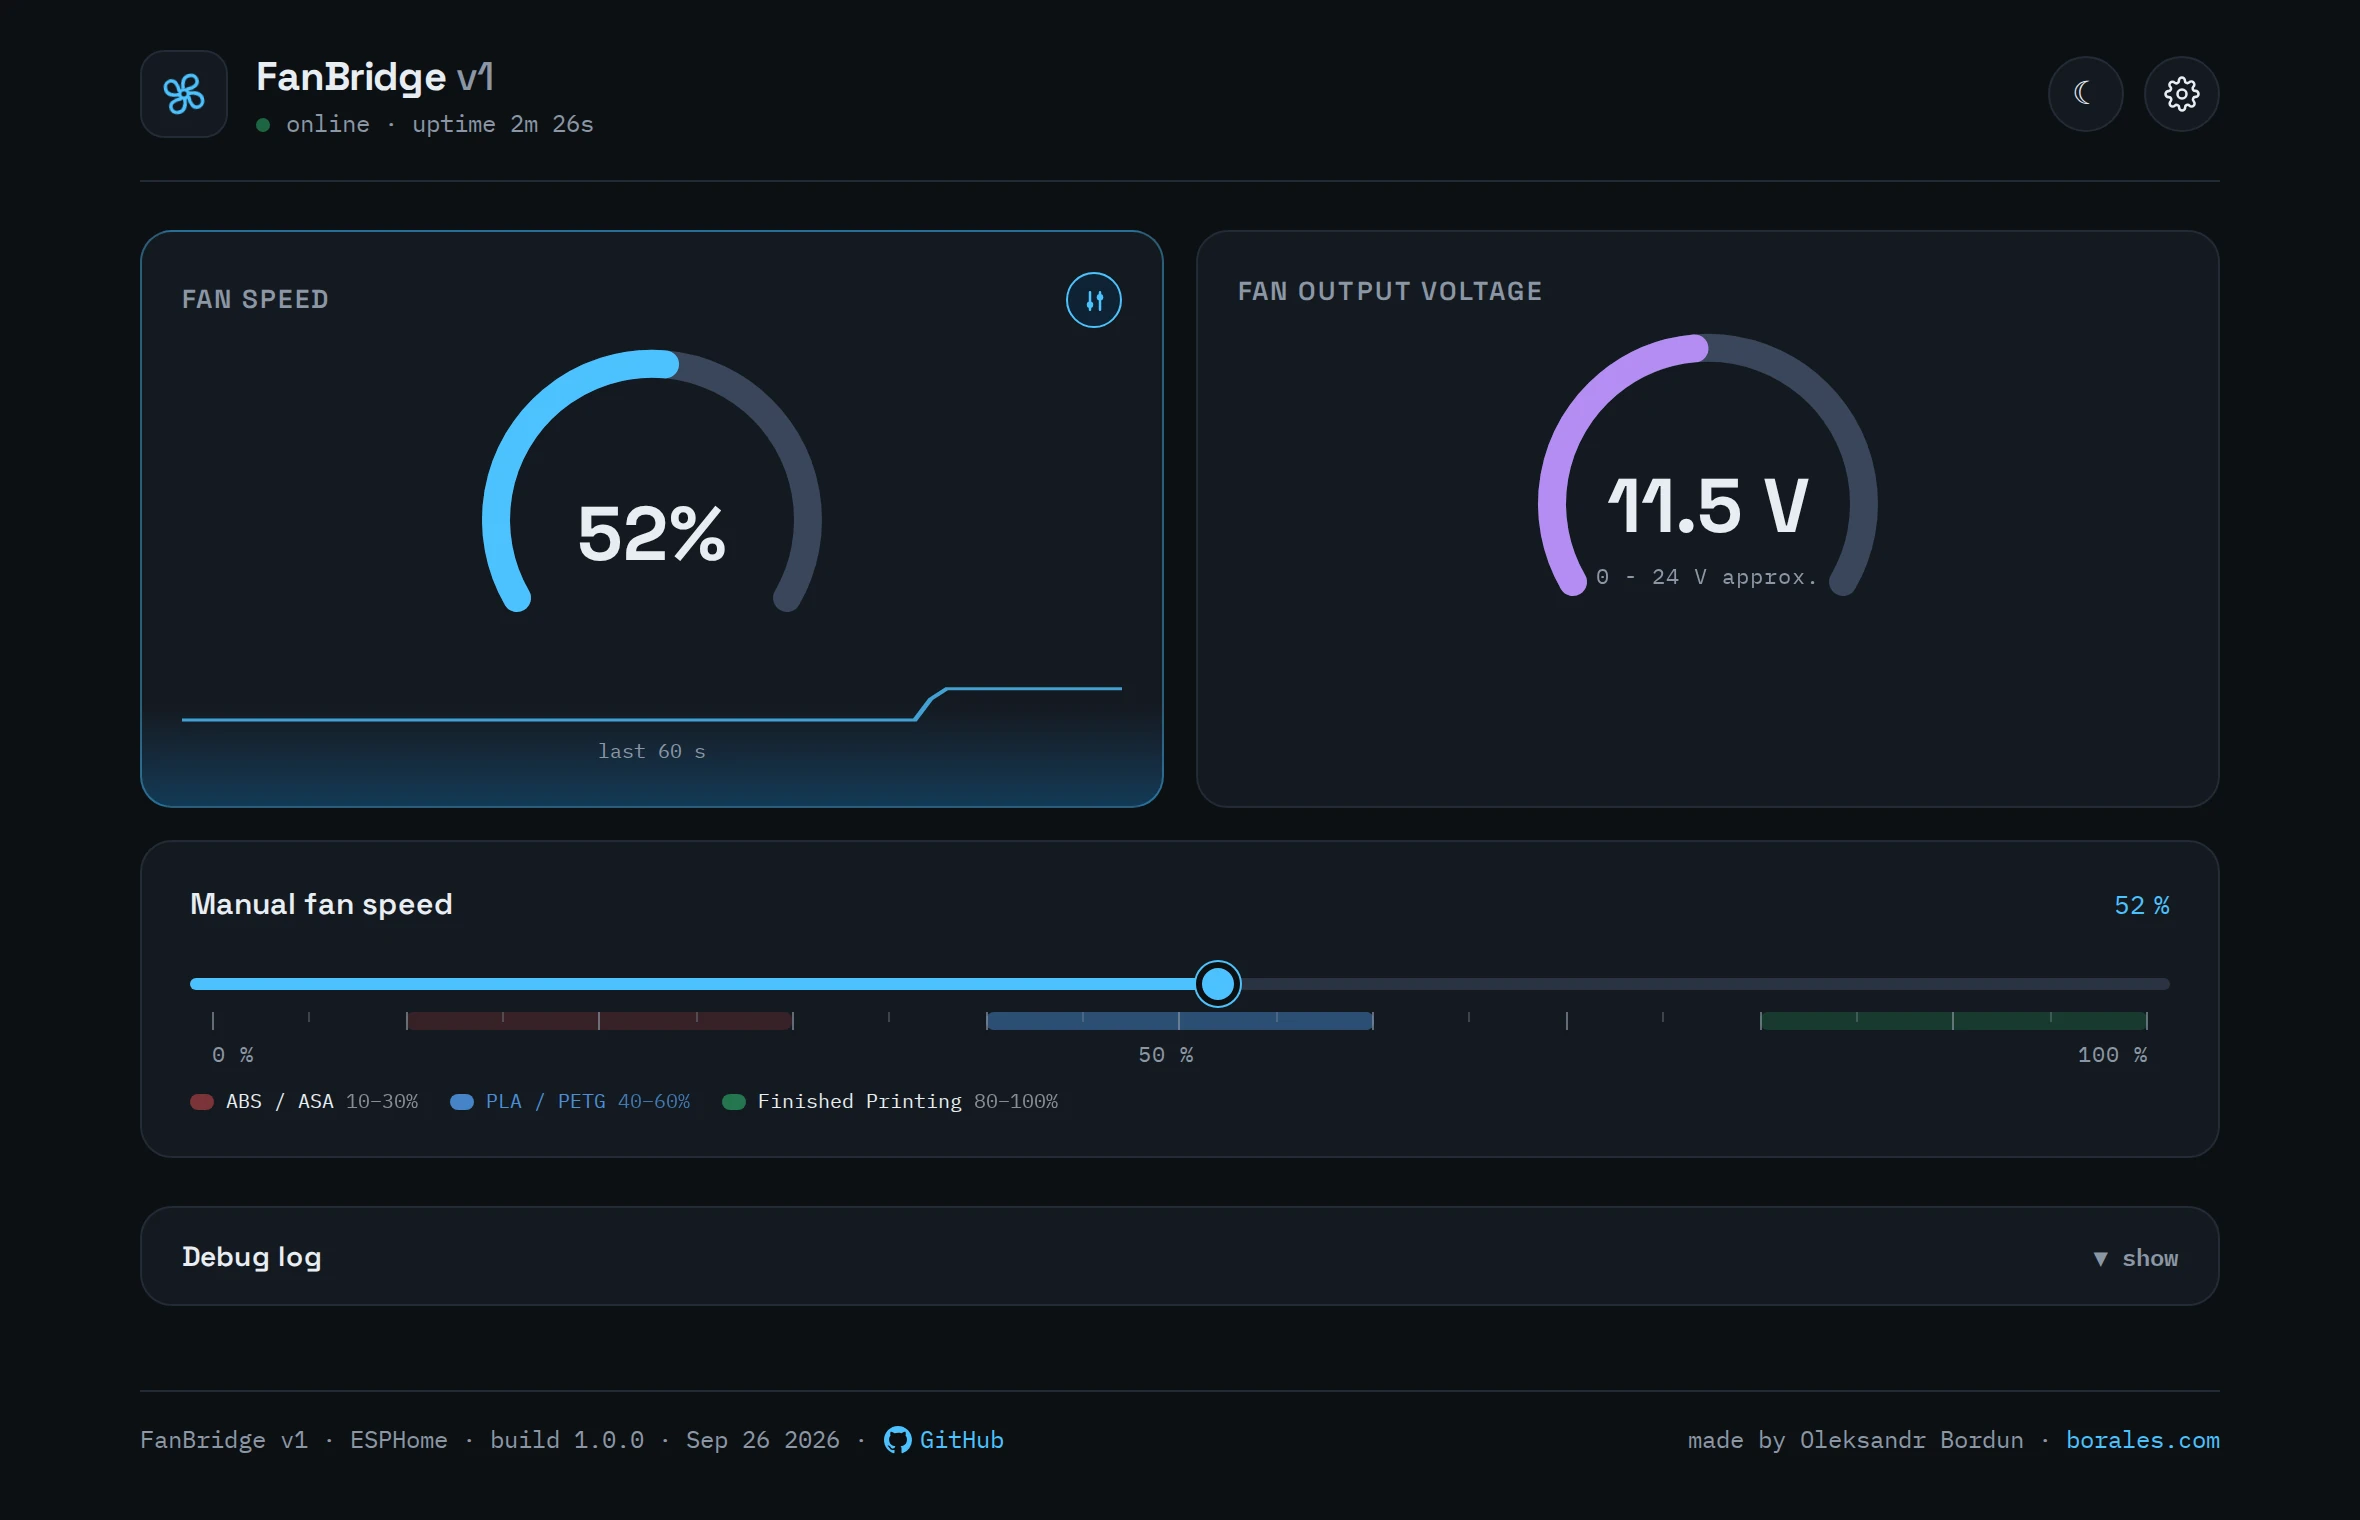The width and height of the screenshot is (2360, 1520).
Task: Click the blue PLA / PETG legend swatch
Action: click(x=462, y=1102)
